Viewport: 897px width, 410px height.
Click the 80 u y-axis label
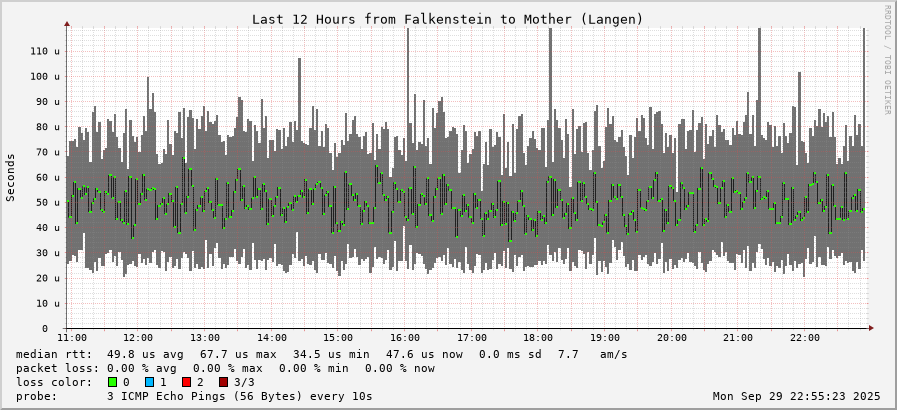click(47, 127)
